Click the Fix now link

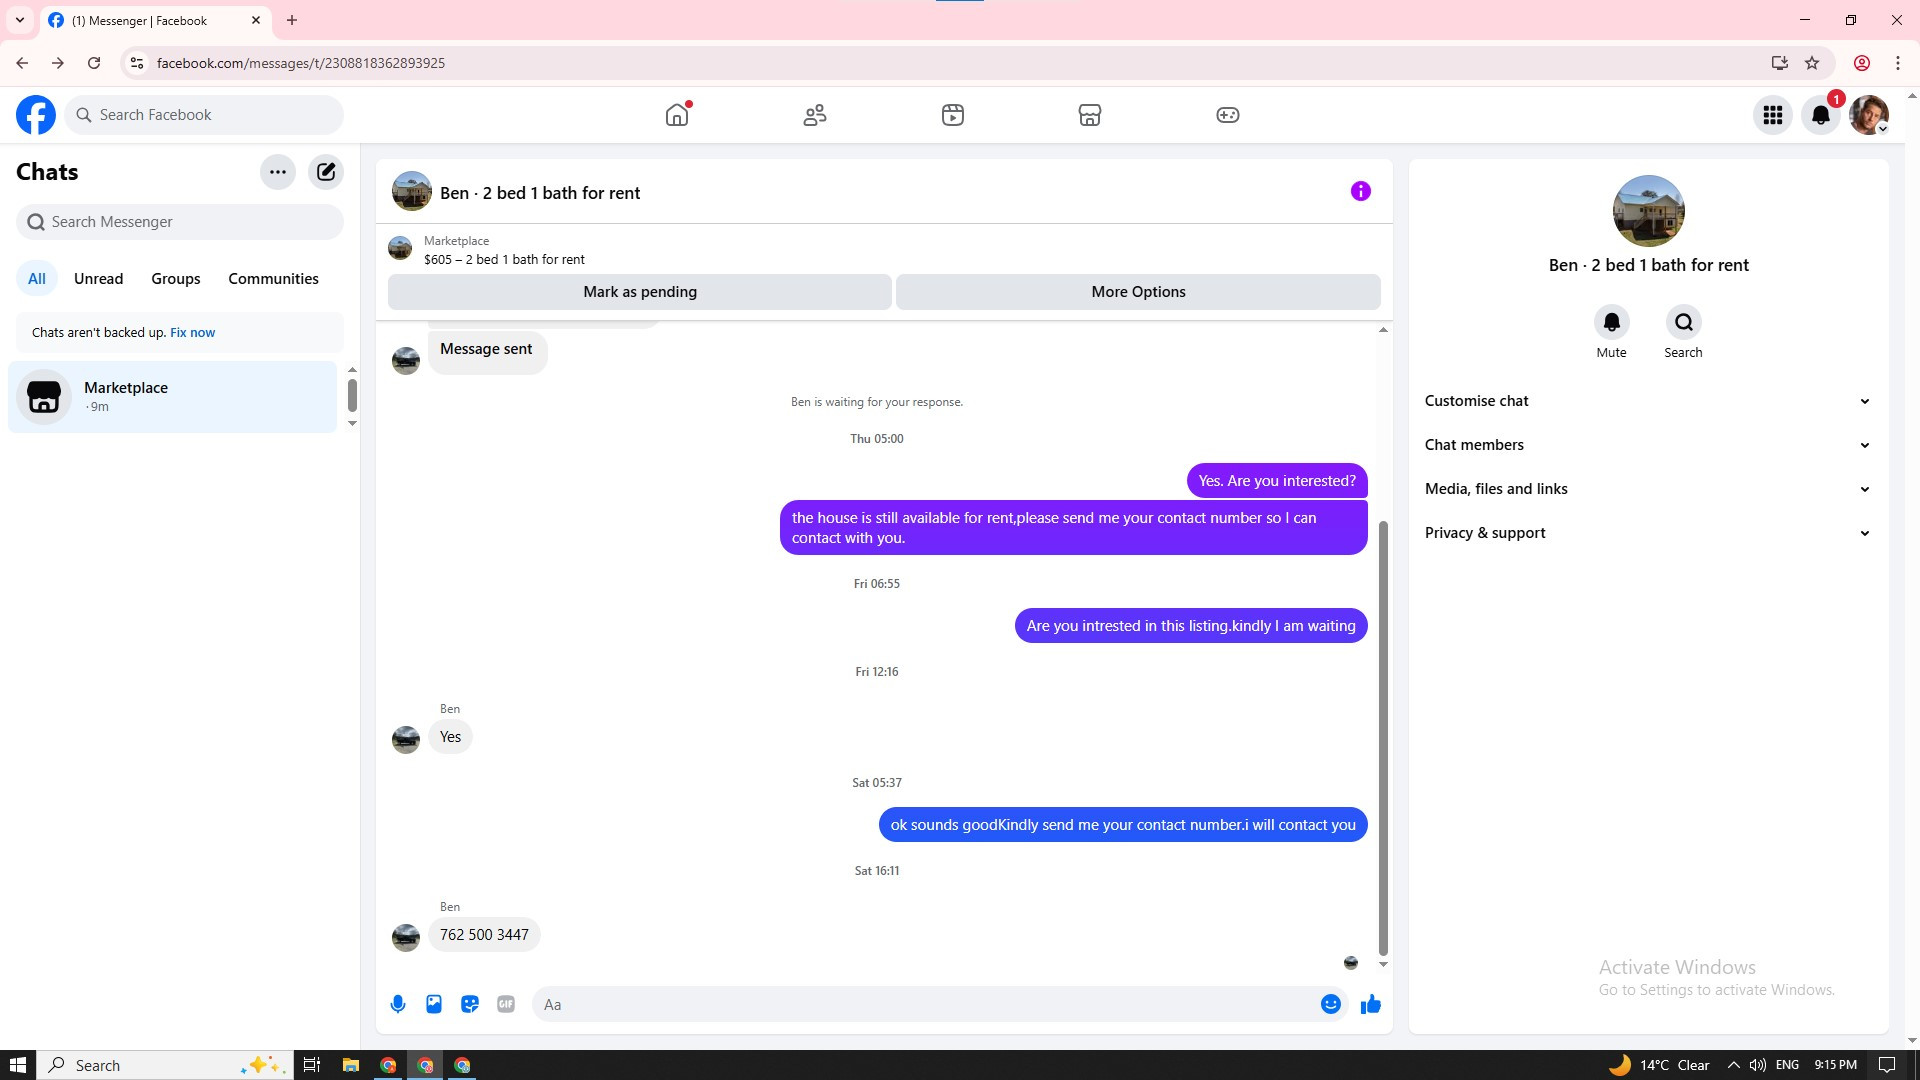coord(192,332)
